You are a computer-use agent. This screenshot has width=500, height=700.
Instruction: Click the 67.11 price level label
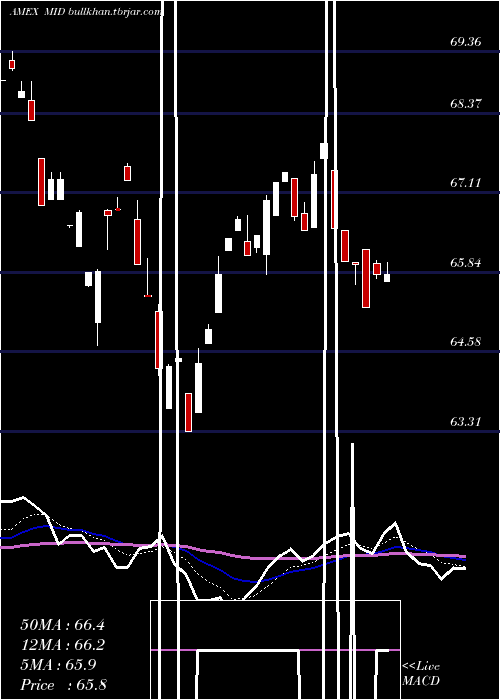466,183
